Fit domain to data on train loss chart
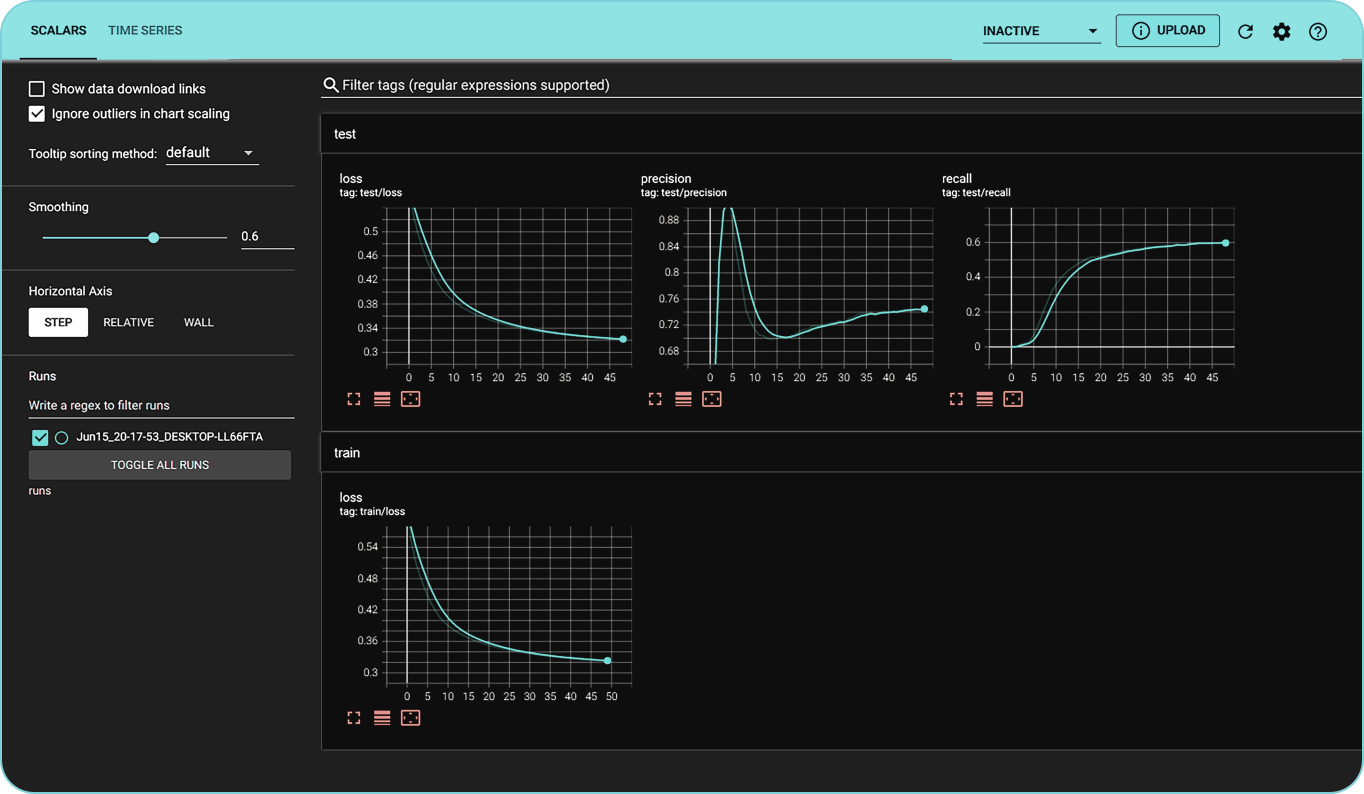Screen dimensions: 1364x794 410,718
